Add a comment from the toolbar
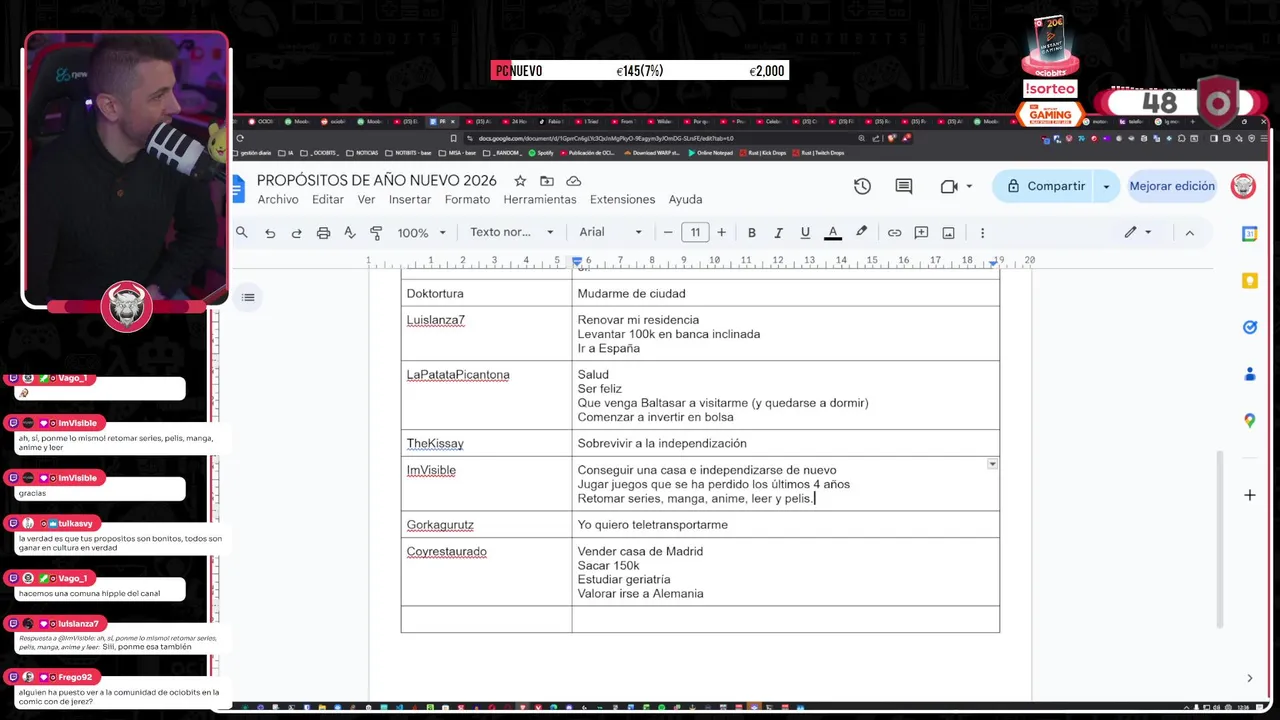Viewport: 1280px width, 720px height. (921, 233)
